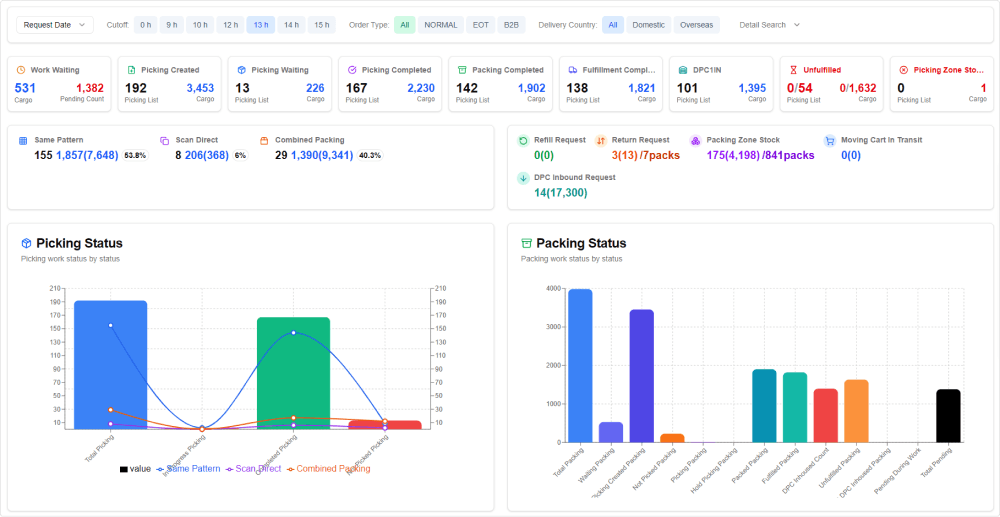Select the 13 h cutoff option
The height and width of the screenshot is (517, 1000).
point(261,25)
